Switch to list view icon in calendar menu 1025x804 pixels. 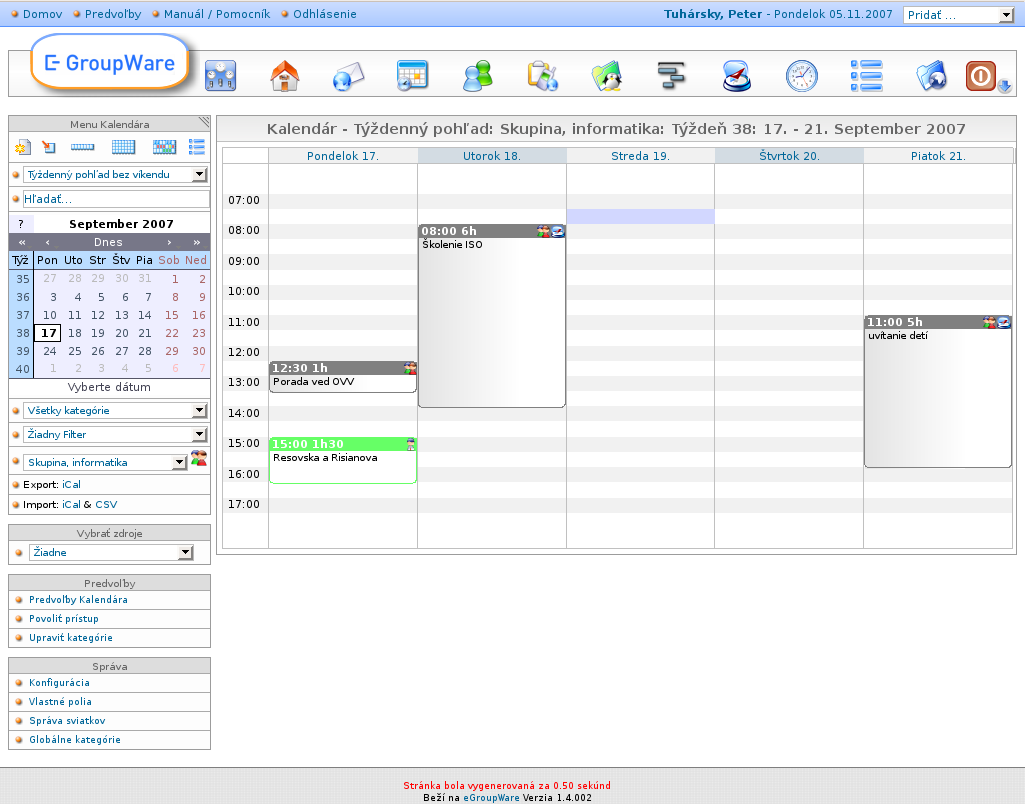click(x=197, y=147)
